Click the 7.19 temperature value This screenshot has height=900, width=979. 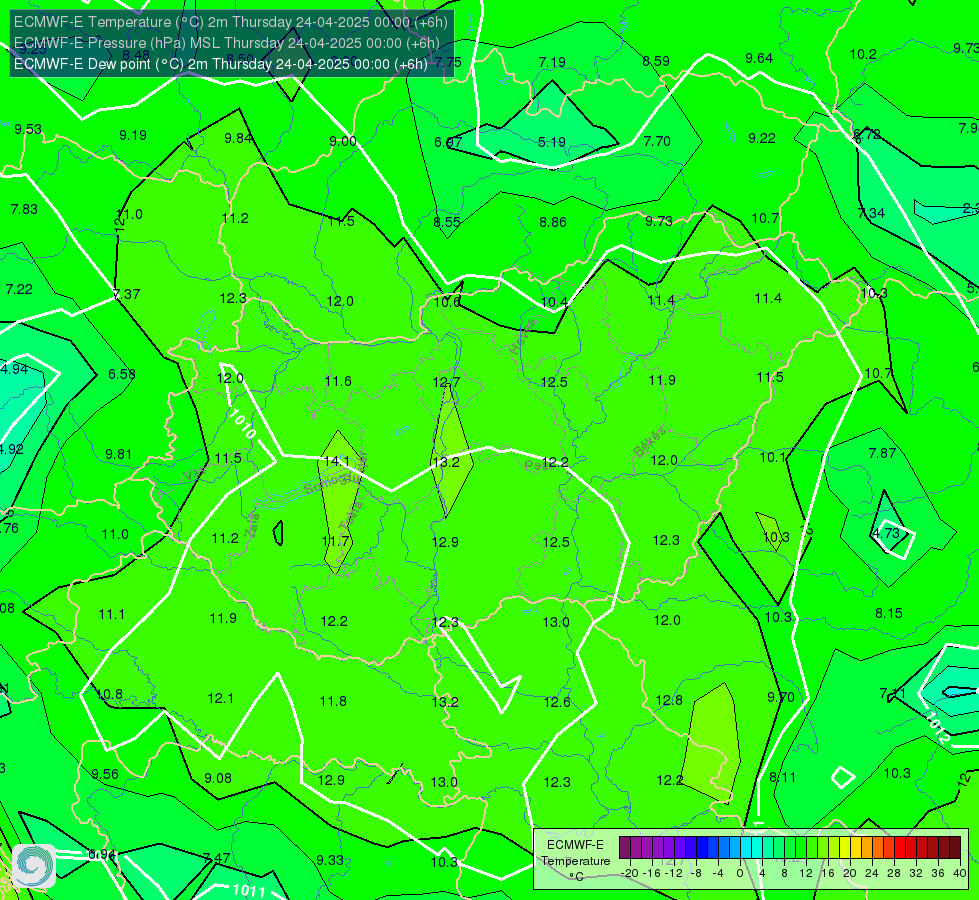552,62
